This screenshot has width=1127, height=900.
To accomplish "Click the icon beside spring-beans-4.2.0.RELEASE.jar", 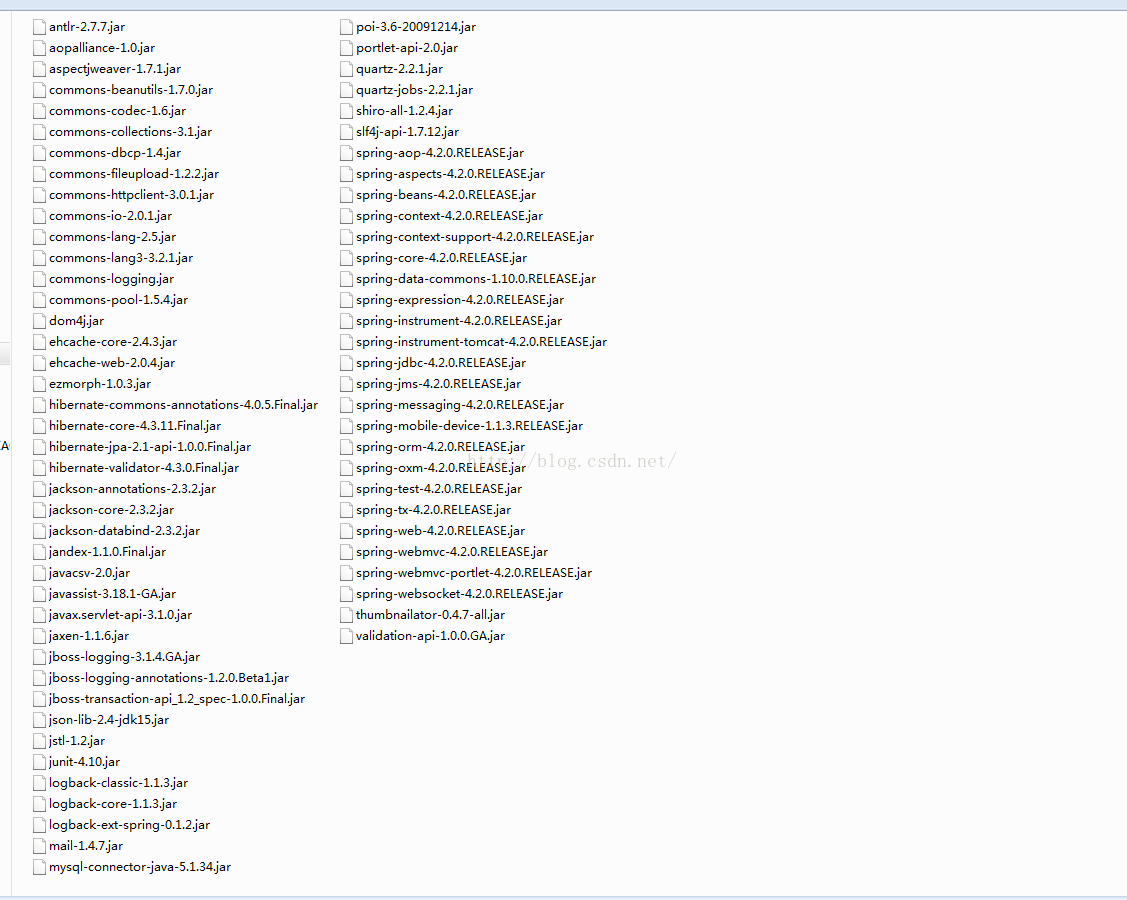I will coord(346,195).
